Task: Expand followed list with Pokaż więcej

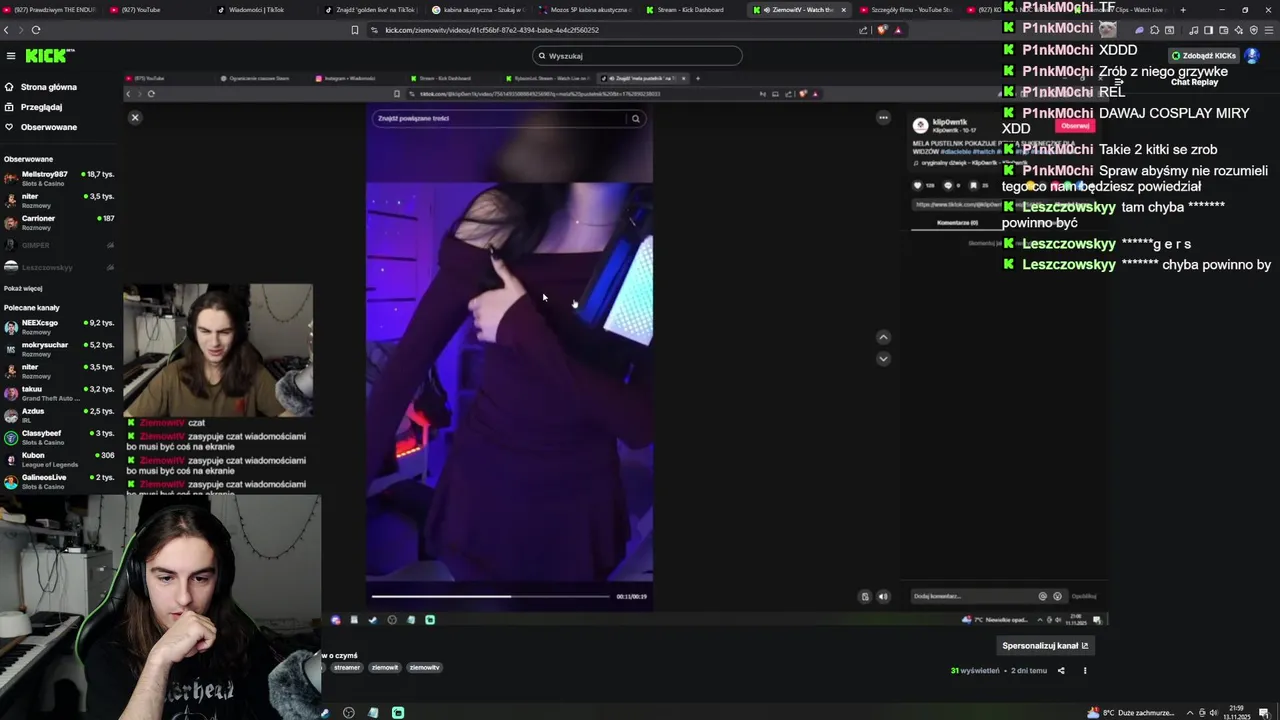Action: [23, 288]
